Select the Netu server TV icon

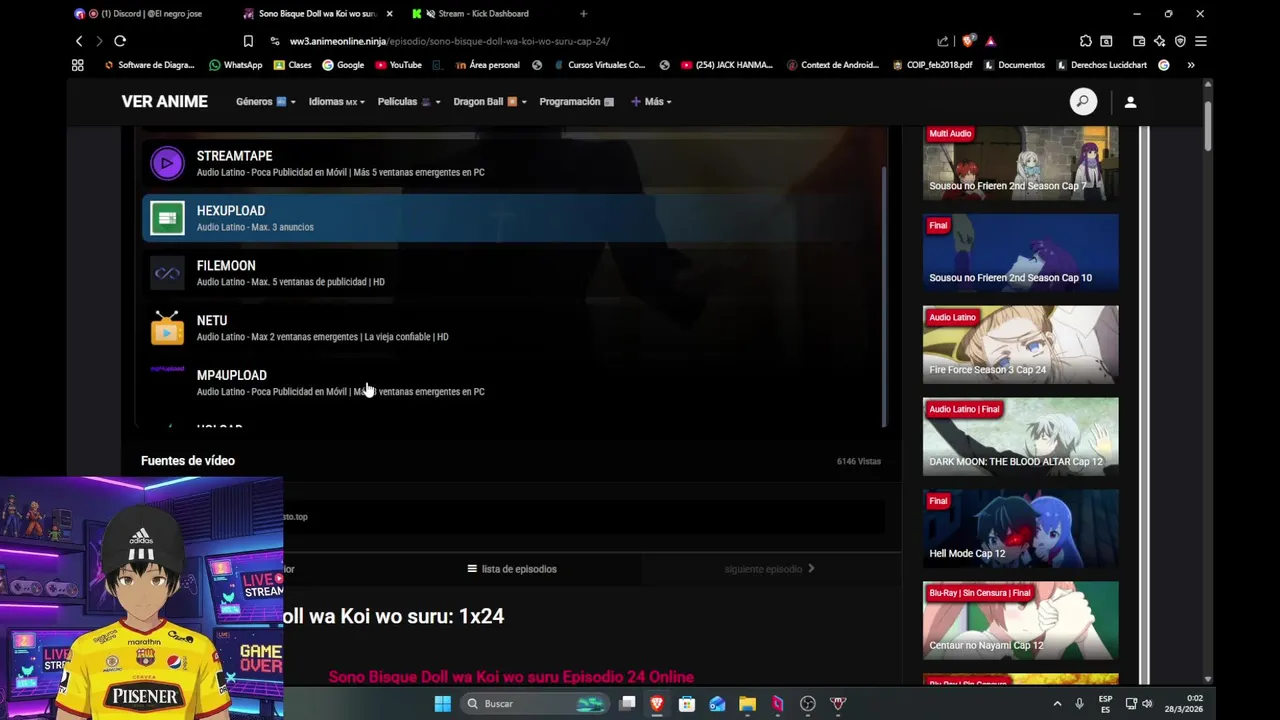pyautogui.click(x=167, y=328)
